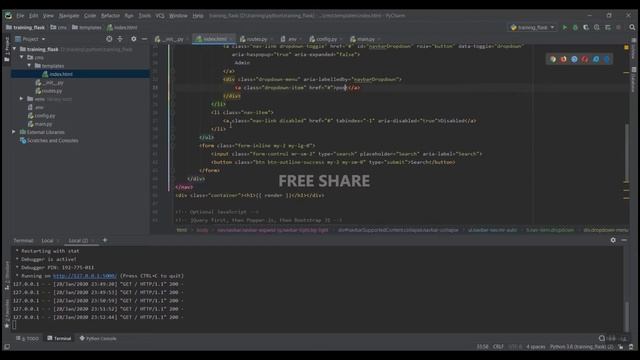Open the View menu

point(48,16)
